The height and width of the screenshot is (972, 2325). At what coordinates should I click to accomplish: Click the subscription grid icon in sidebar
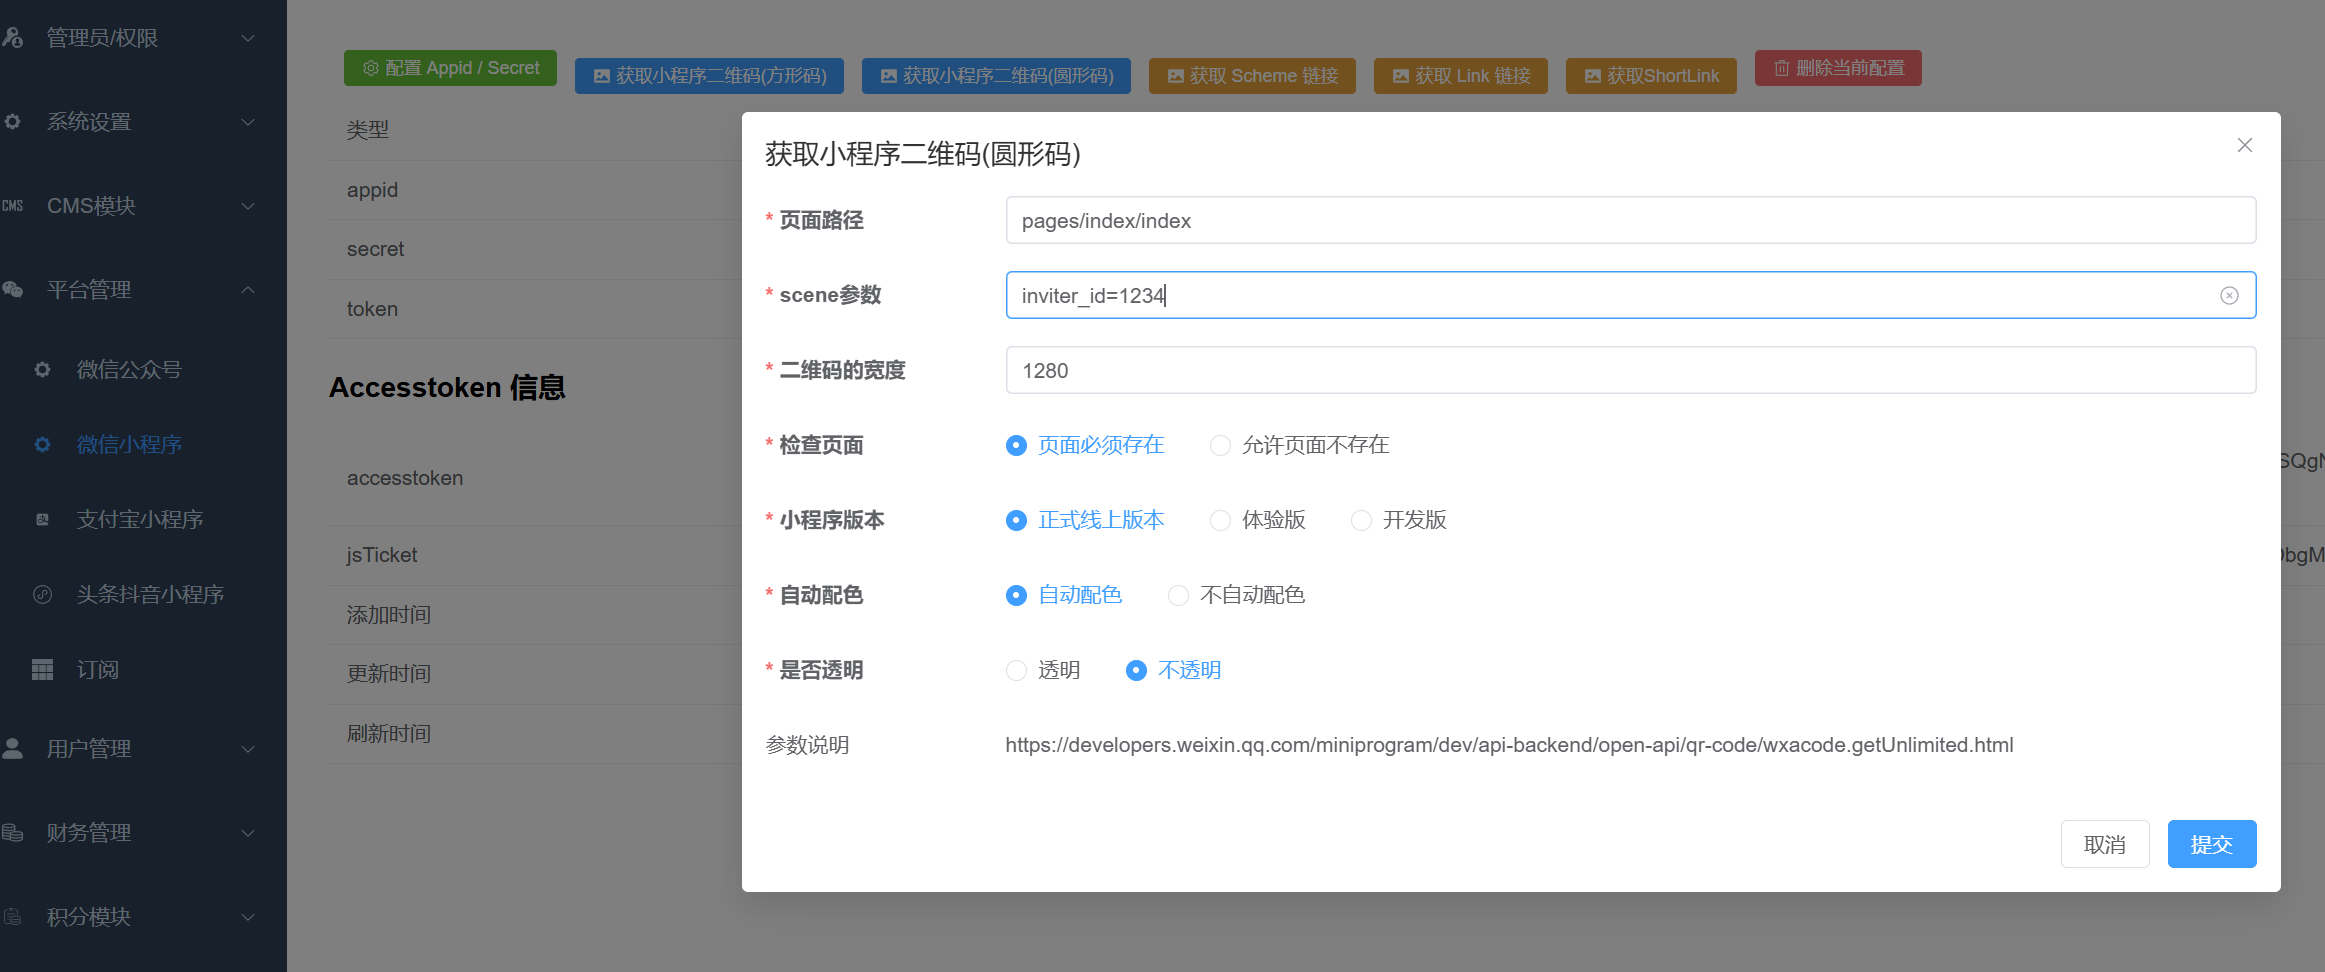tap(42, 669)
